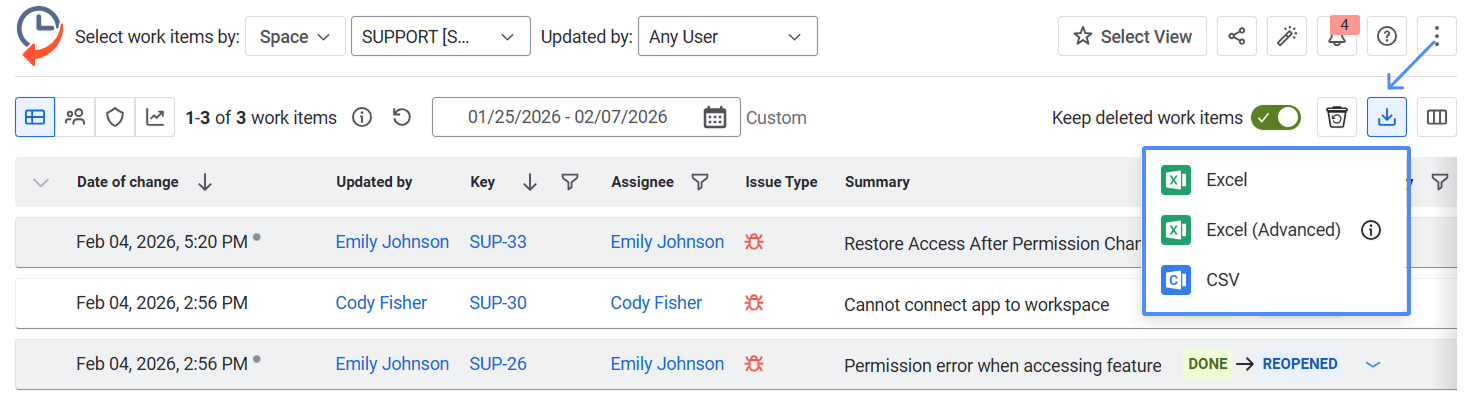The width and height of the screenshot is (1466, 405).
Task: Click the Select View button
Action: pyautogui.click(x=1132, y=37)
